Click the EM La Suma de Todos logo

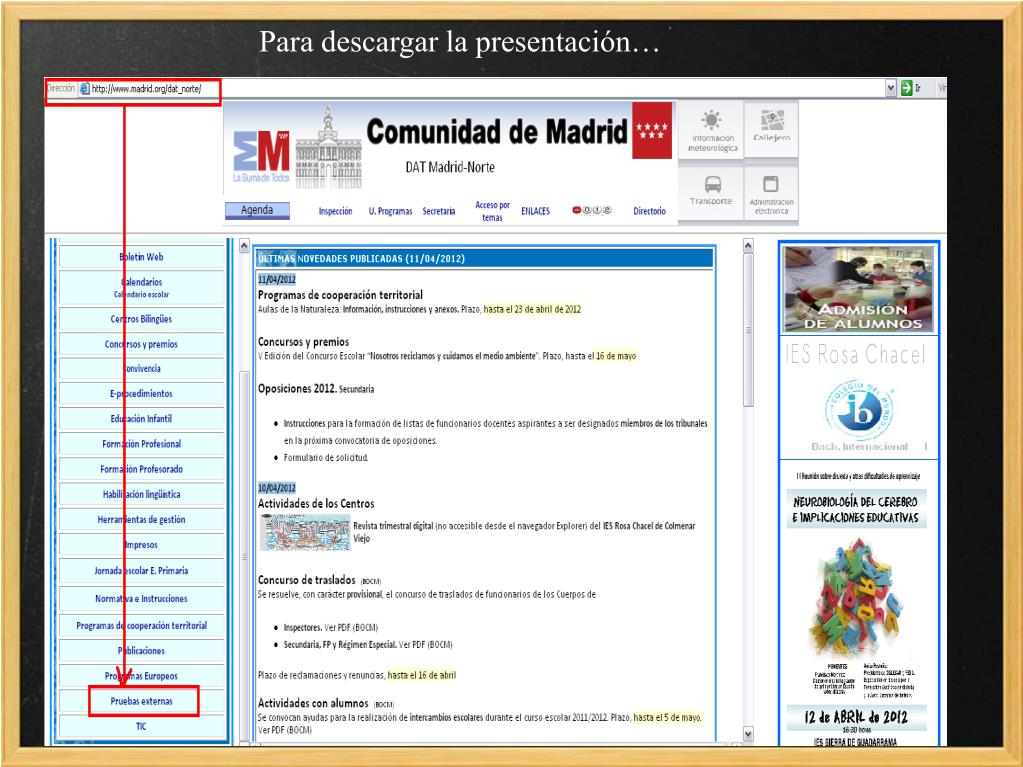pos(261,157)
